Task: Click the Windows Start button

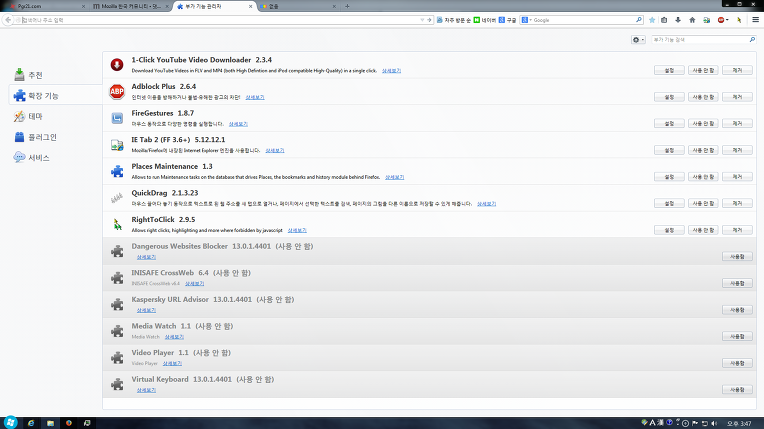Action: coord(11,421)
